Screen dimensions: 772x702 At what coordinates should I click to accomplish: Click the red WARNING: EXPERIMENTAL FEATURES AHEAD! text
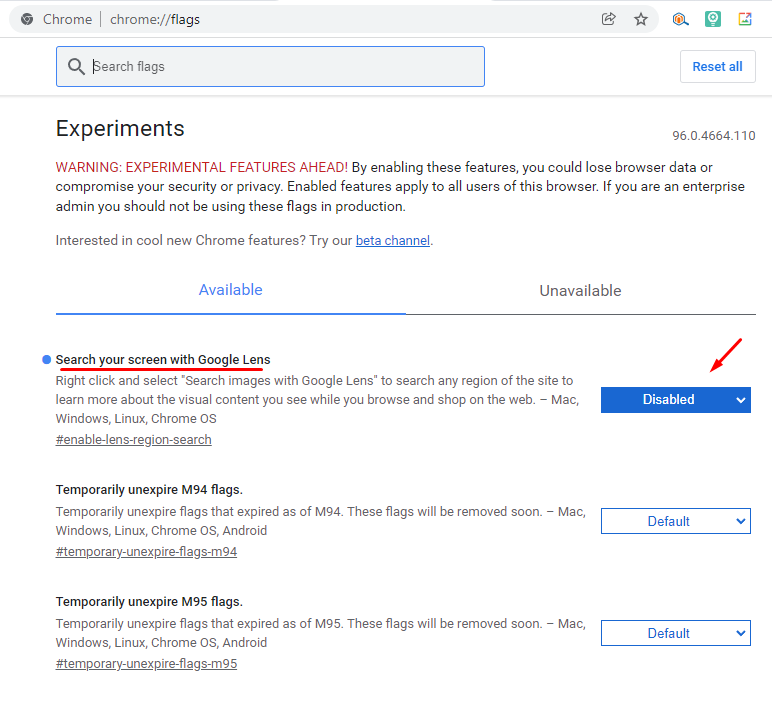coord(202,167)
